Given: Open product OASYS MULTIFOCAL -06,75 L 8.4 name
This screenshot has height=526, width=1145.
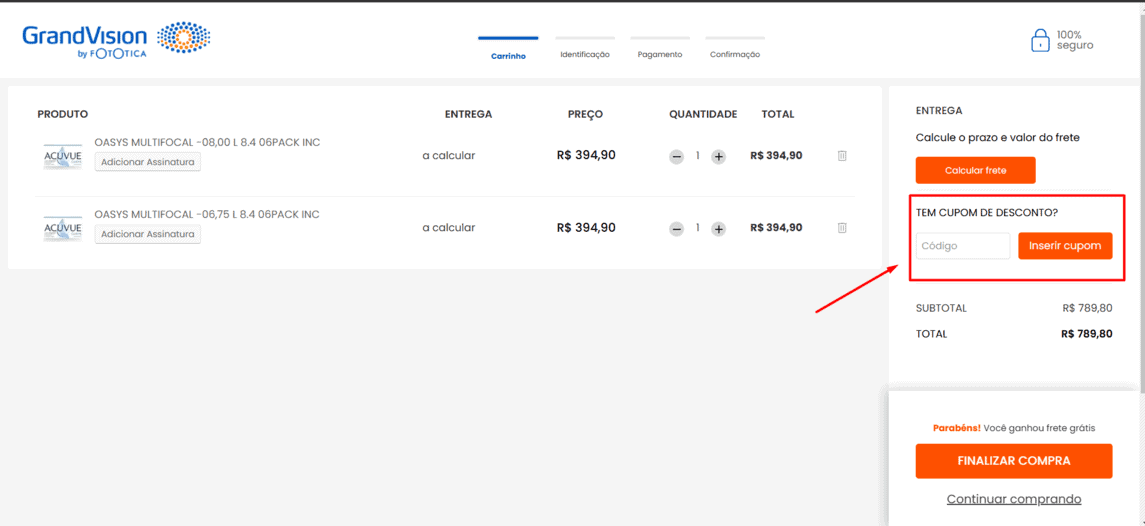Looking at the screenshot, I should pos(207,215).
